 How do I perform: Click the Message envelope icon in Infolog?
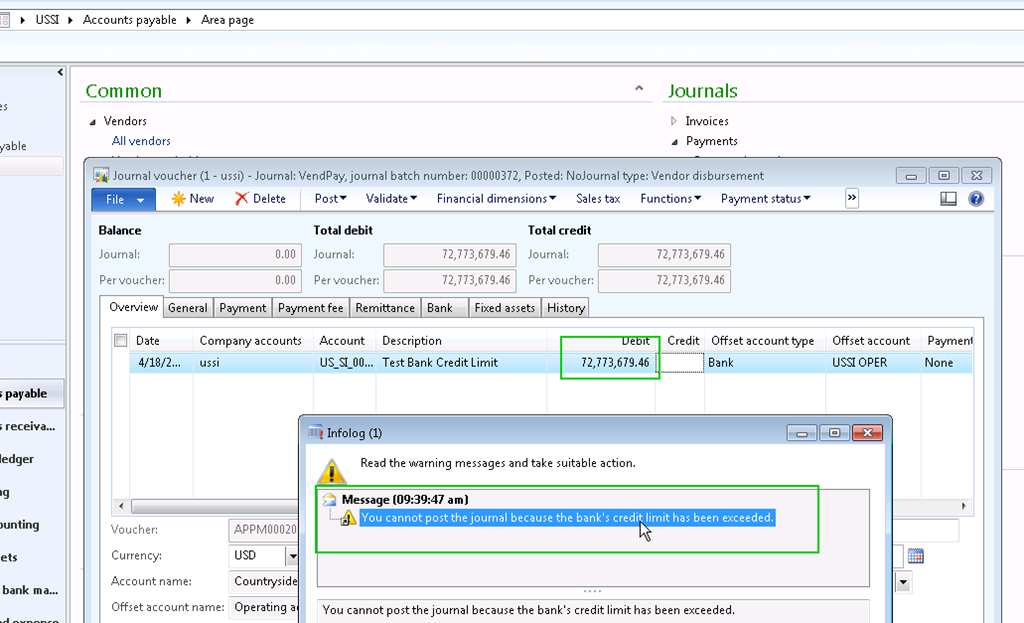[330, 500]
